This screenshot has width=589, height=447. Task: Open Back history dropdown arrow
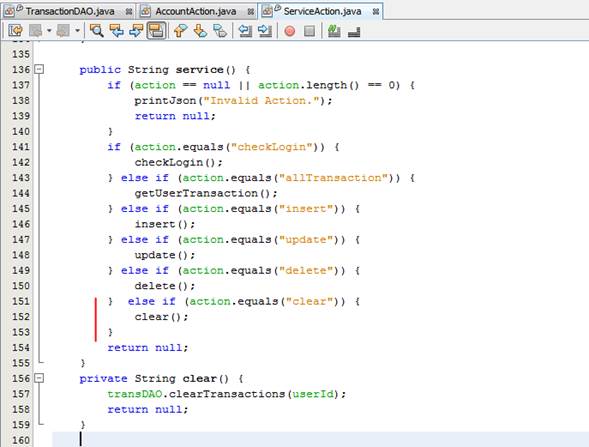click(x=49, y=31)
